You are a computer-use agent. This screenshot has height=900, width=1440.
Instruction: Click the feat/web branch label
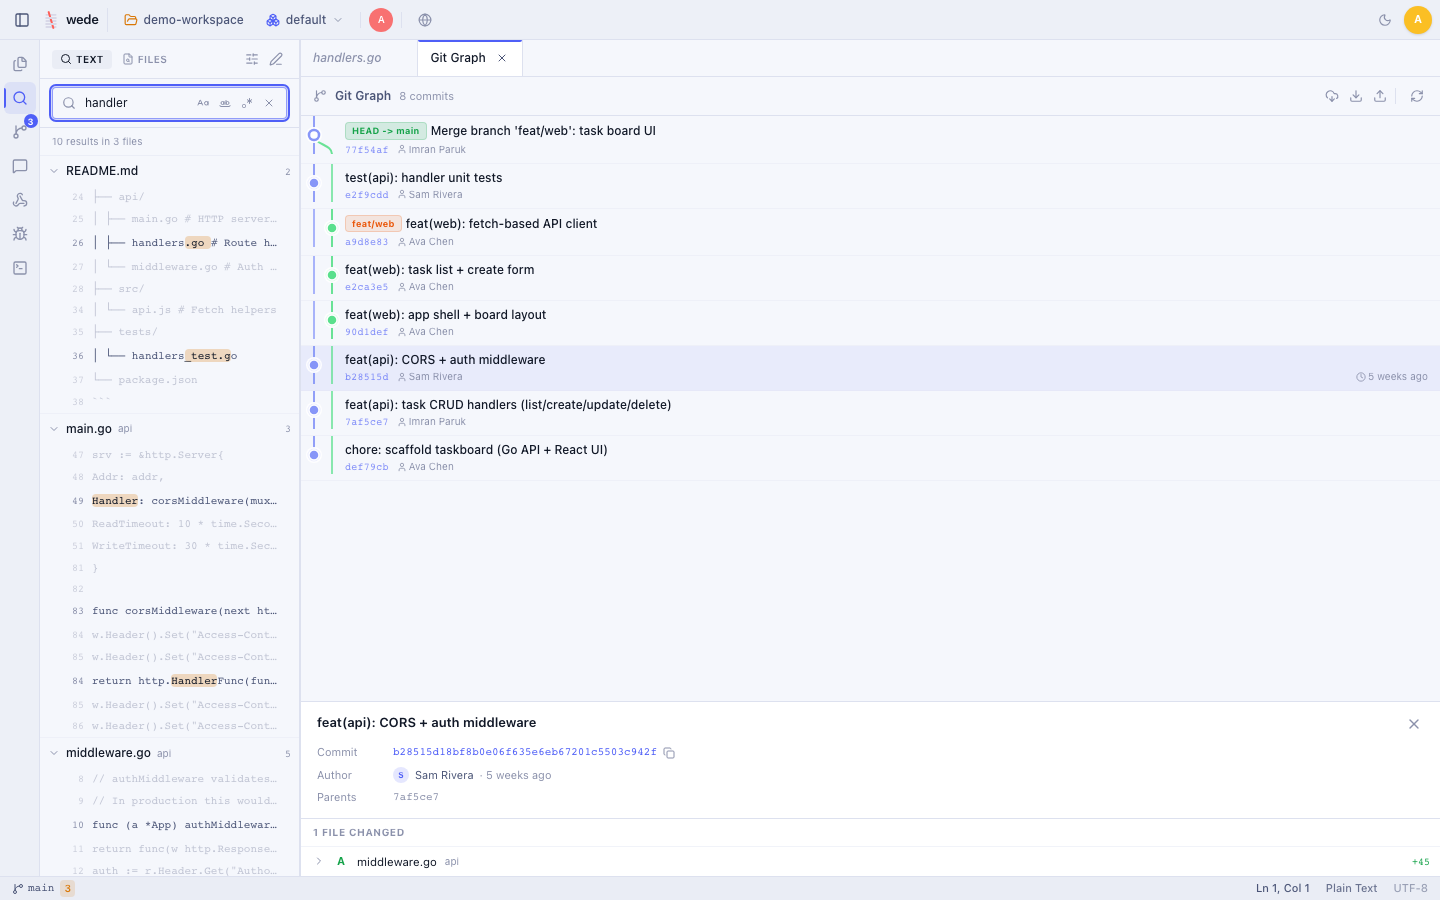373,224
